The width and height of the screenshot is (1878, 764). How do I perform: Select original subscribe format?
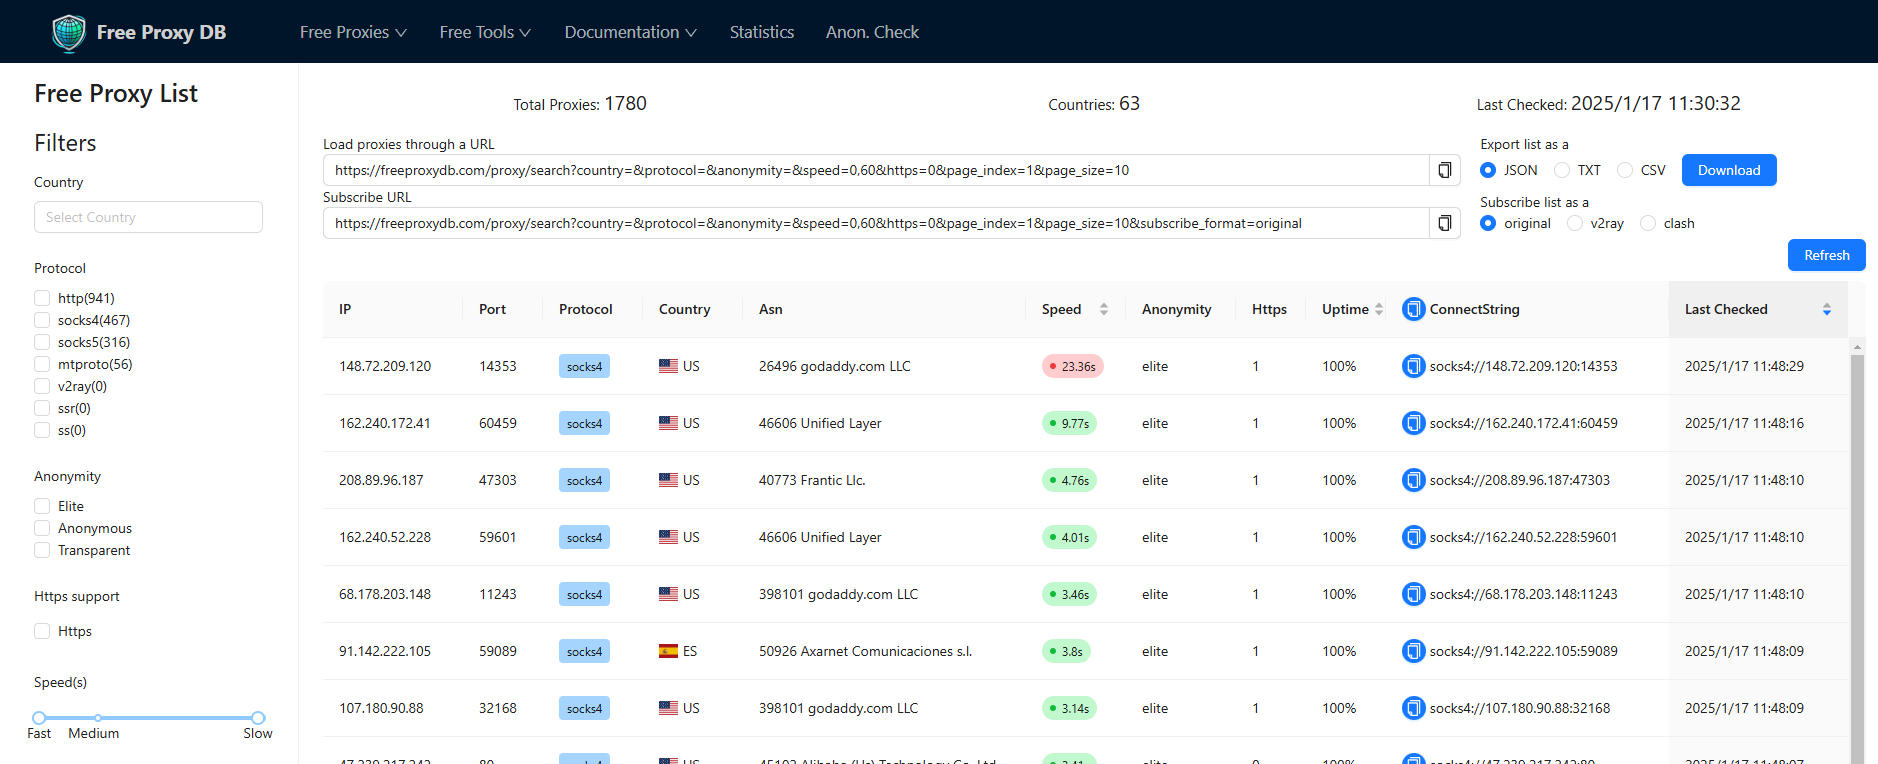tap(1488, 223)
